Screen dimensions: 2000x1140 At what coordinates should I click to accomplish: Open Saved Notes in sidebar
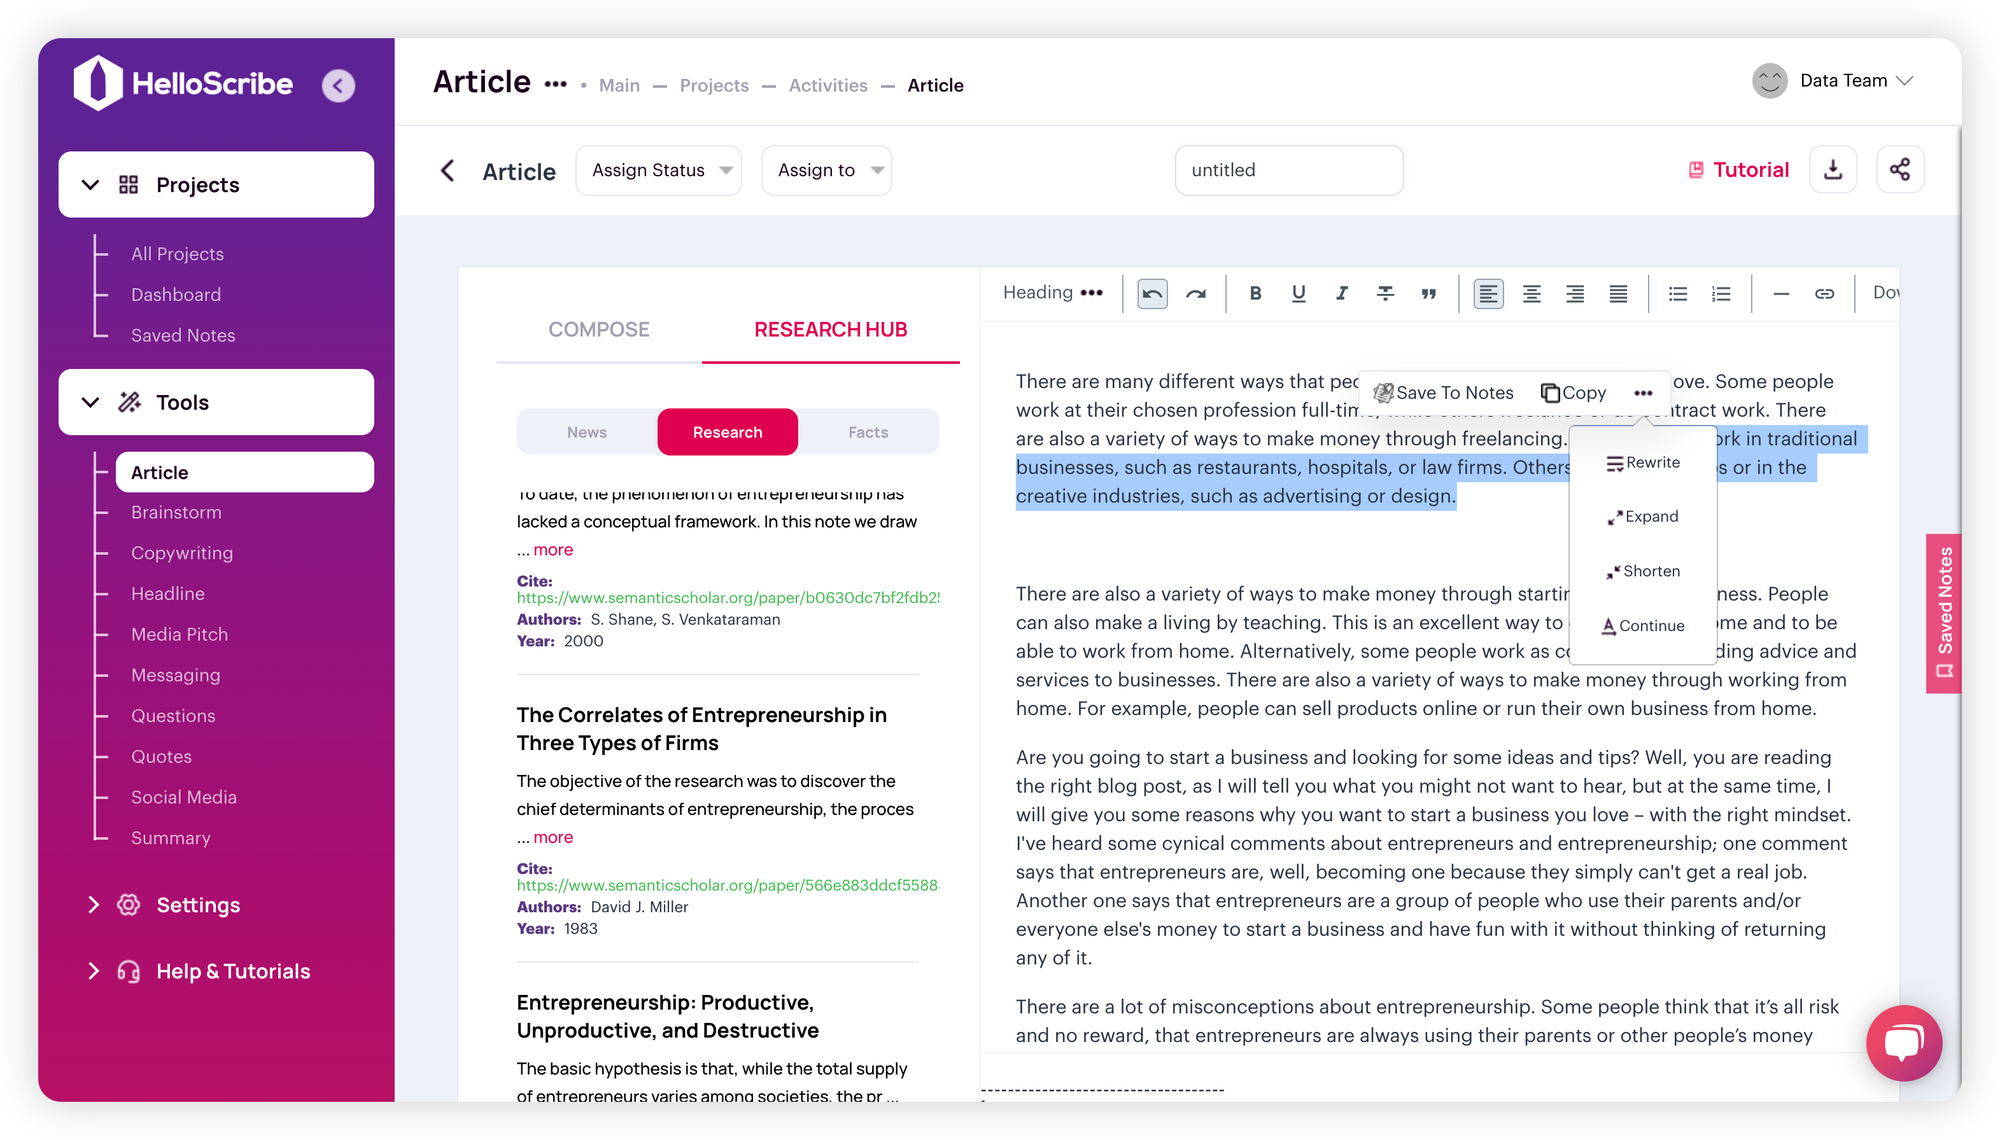183,336
